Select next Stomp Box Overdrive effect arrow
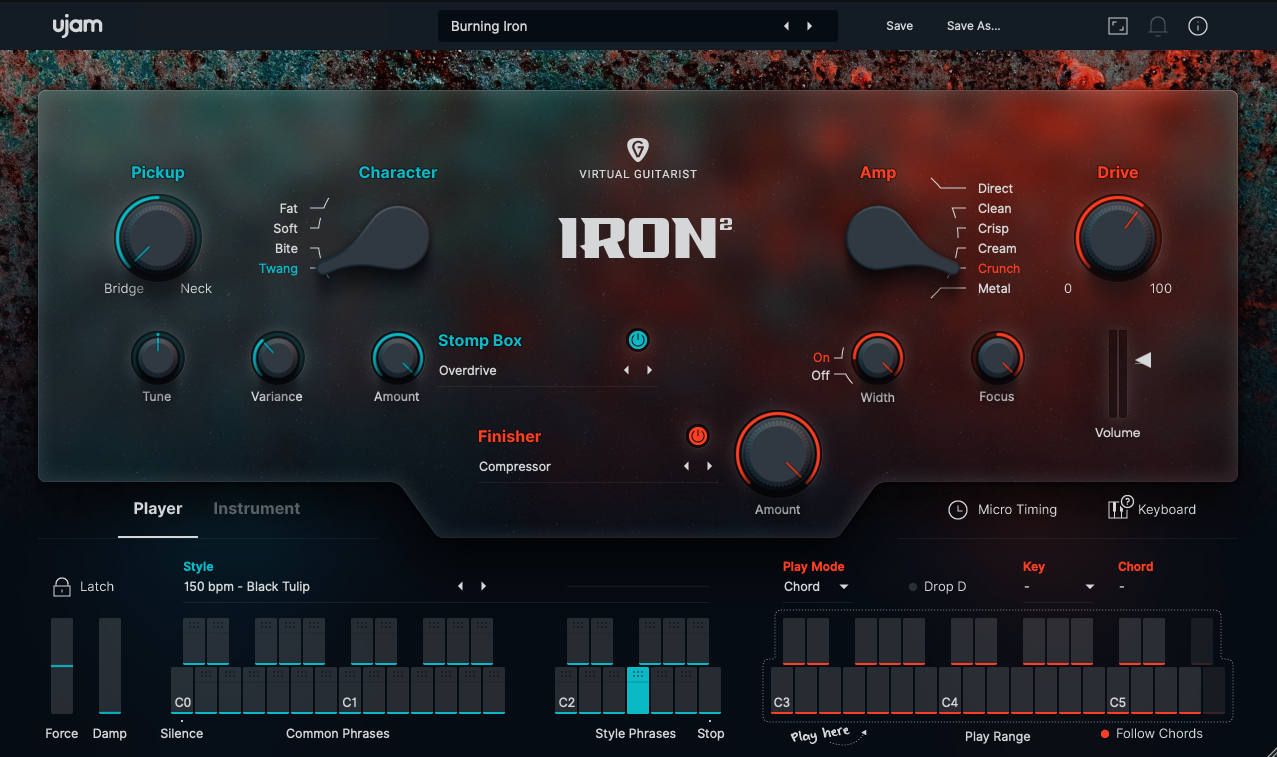Image resolution: width=1277 pixels, height=757 pixels. pos(650,371)
